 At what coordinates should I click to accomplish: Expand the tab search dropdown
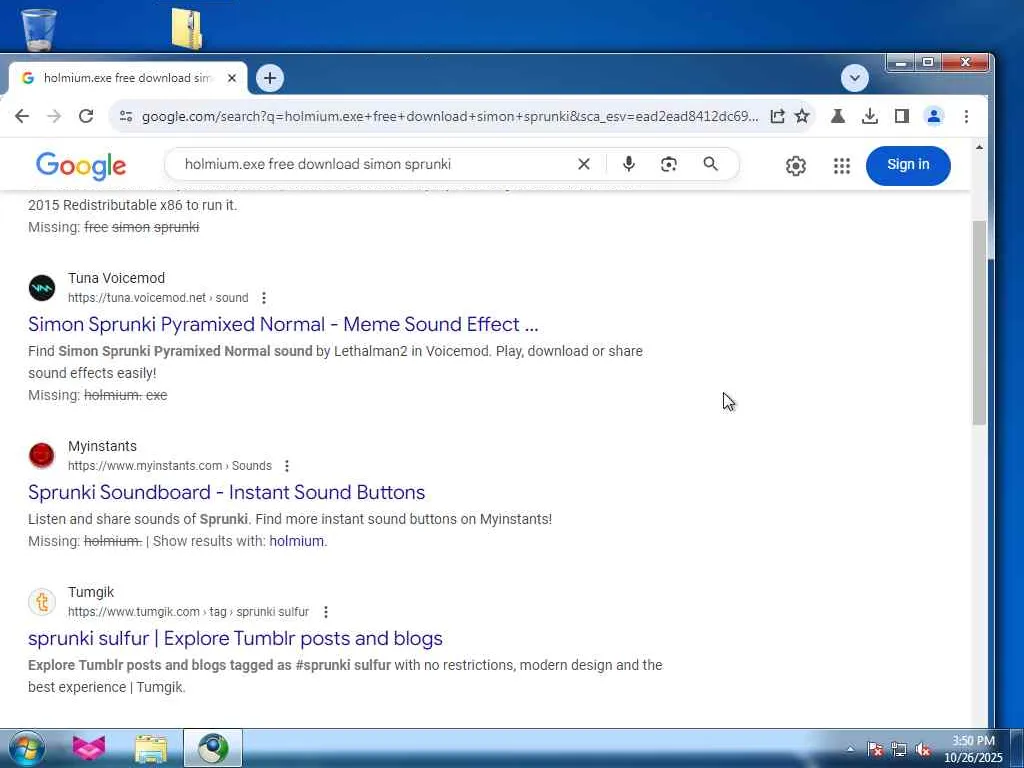[x=854, y=78]
